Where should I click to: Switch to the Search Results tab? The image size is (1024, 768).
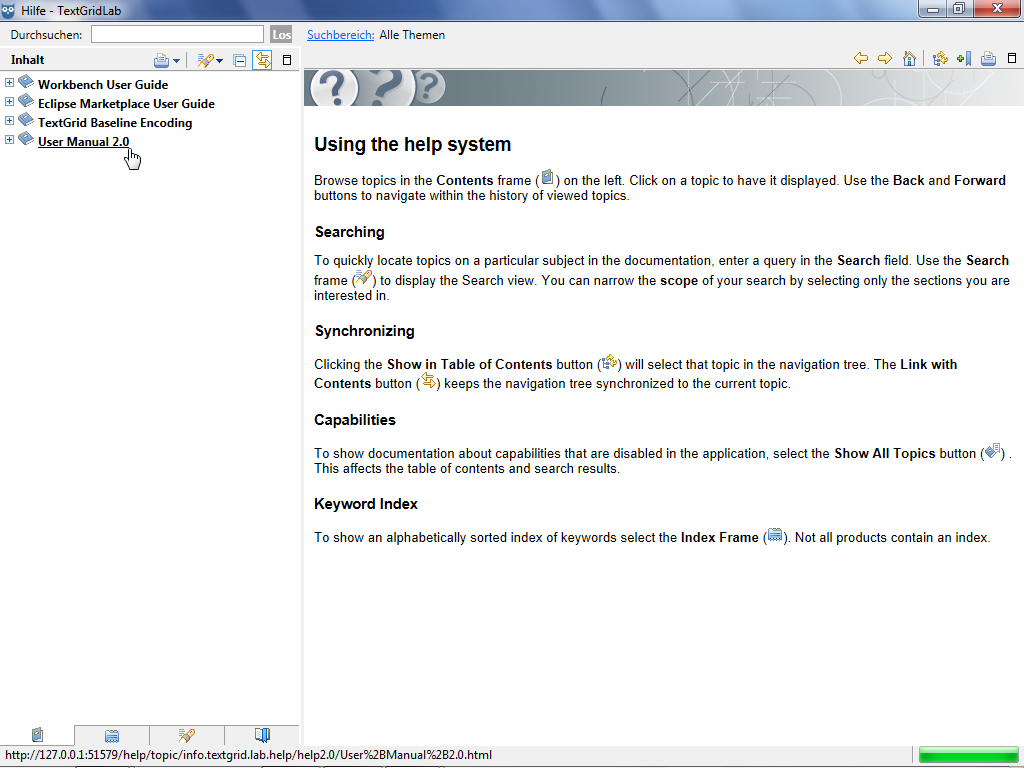[187, 736]
